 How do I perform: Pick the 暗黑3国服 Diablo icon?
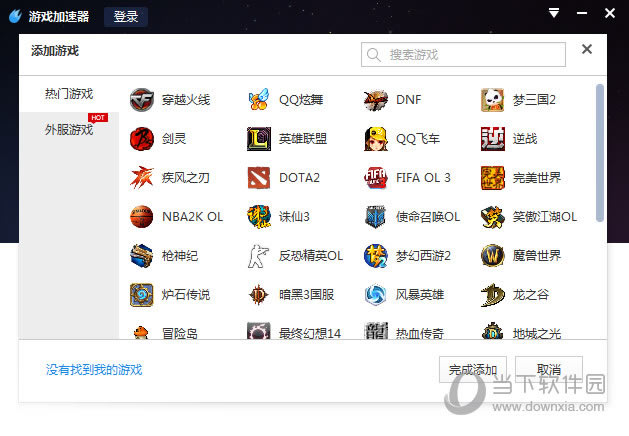pyautogui.click(x=259, y=295)
